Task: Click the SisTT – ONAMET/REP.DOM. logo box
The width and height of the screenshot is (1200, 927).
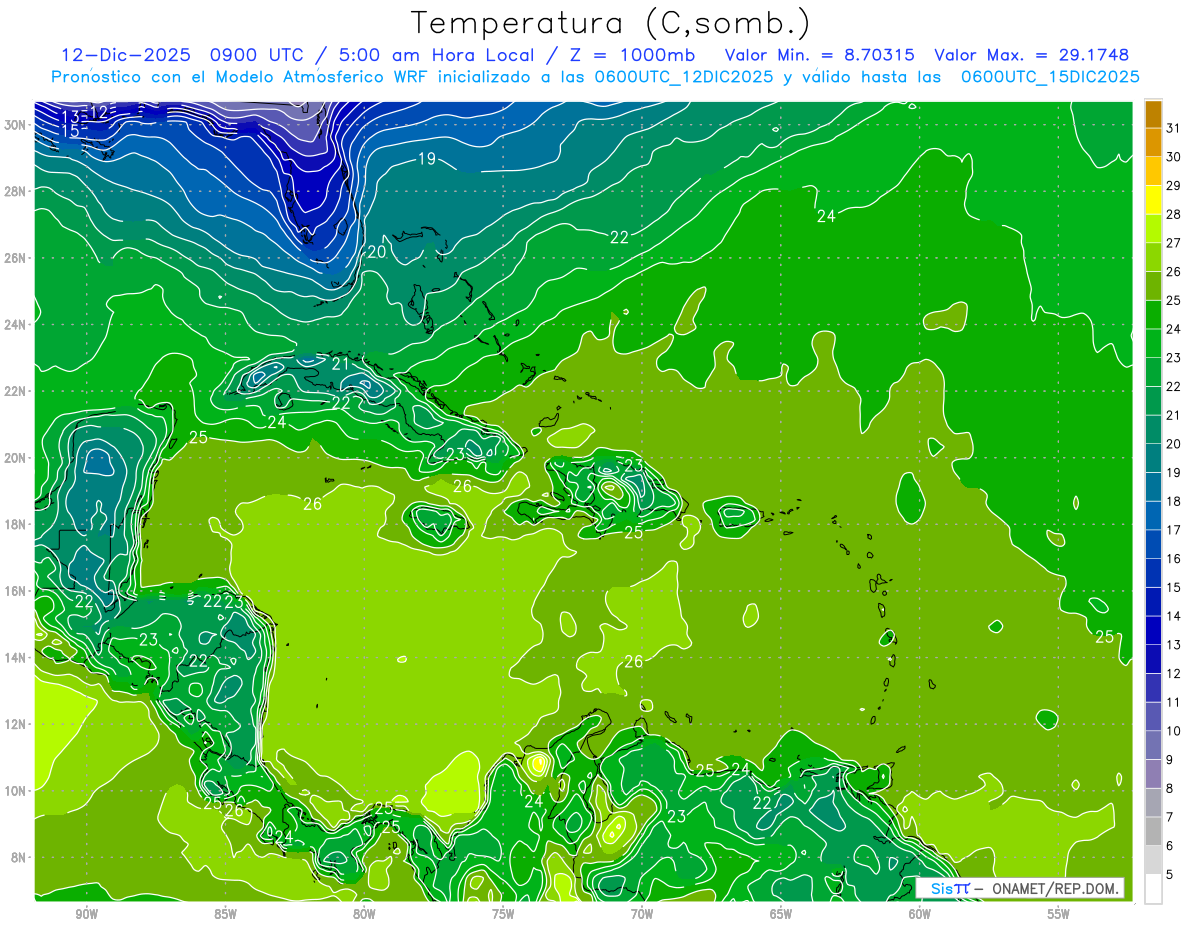Action: pyautogui.click(x=1019, y=888)
